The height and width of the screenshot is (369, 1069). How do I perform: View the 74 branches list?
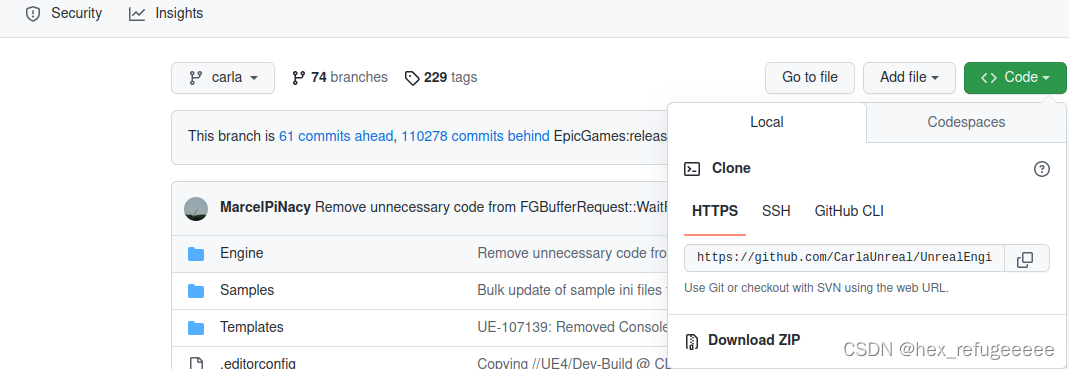point(340,78)
